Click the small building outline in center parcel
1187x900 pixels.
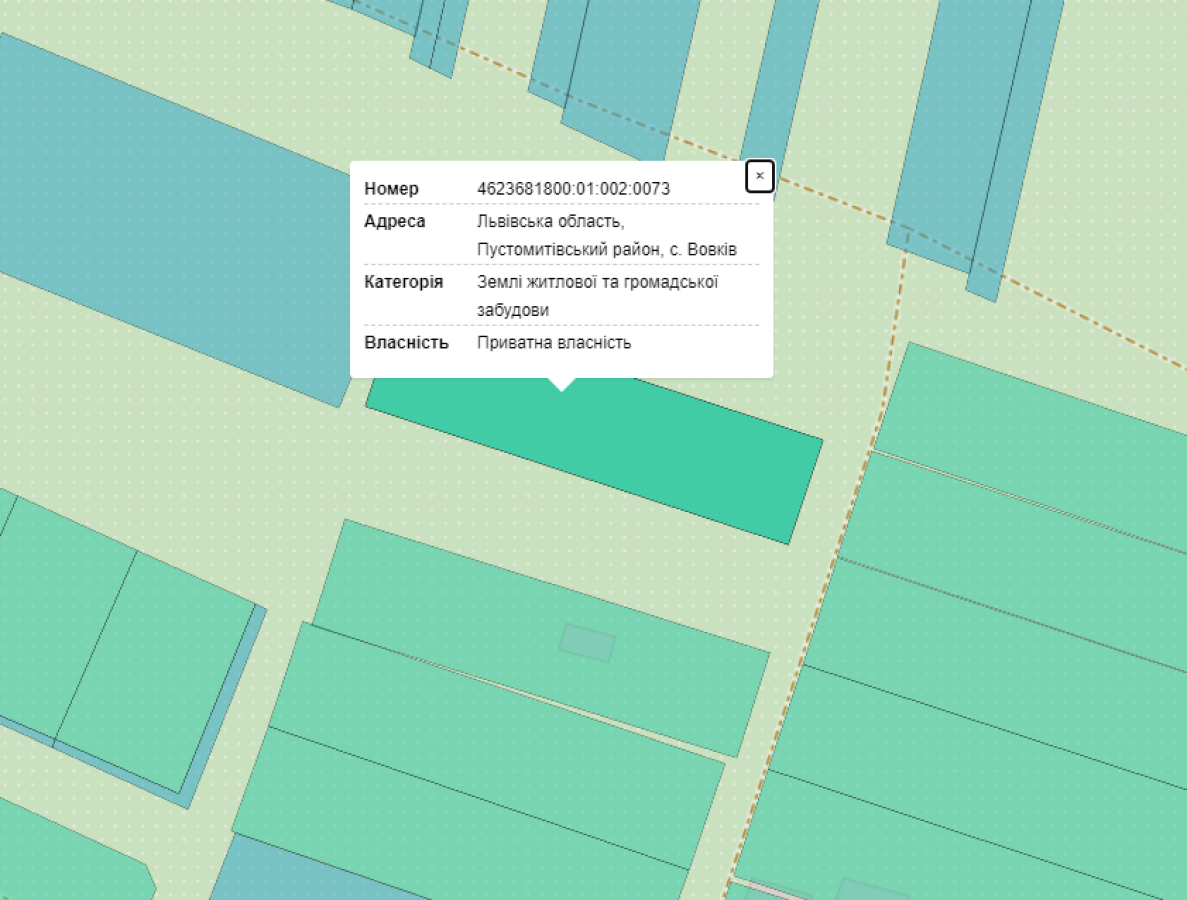point(587,643)
